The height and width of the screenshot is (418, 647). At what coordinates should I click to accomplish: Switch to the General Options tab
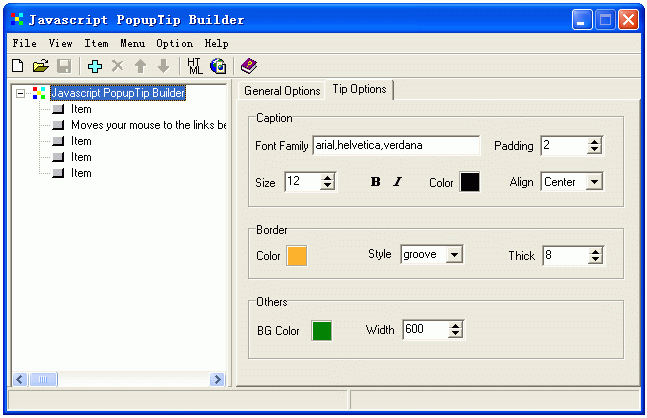pyautogui.click(x=282, y=91)
